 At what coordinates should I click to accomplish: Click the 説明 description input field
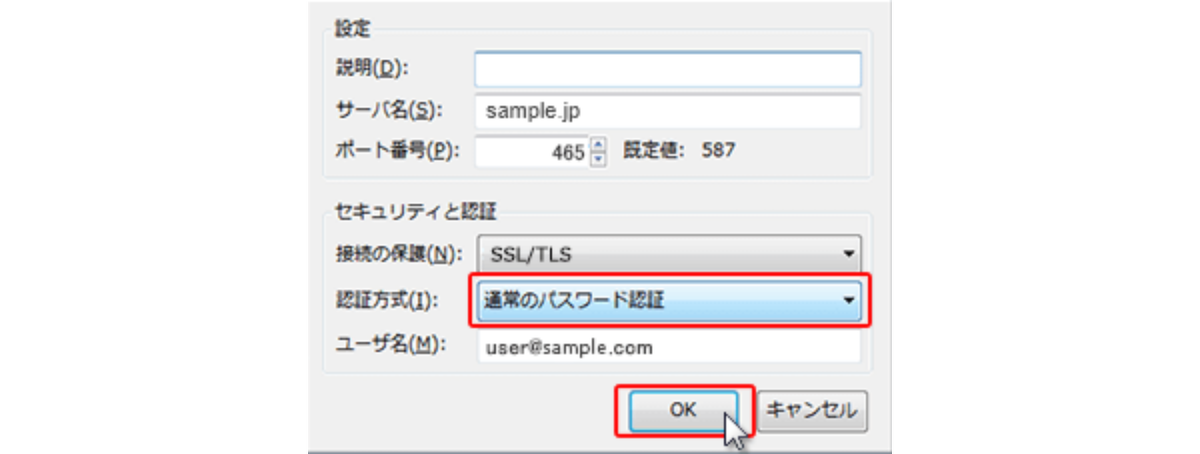pos(667,69)
